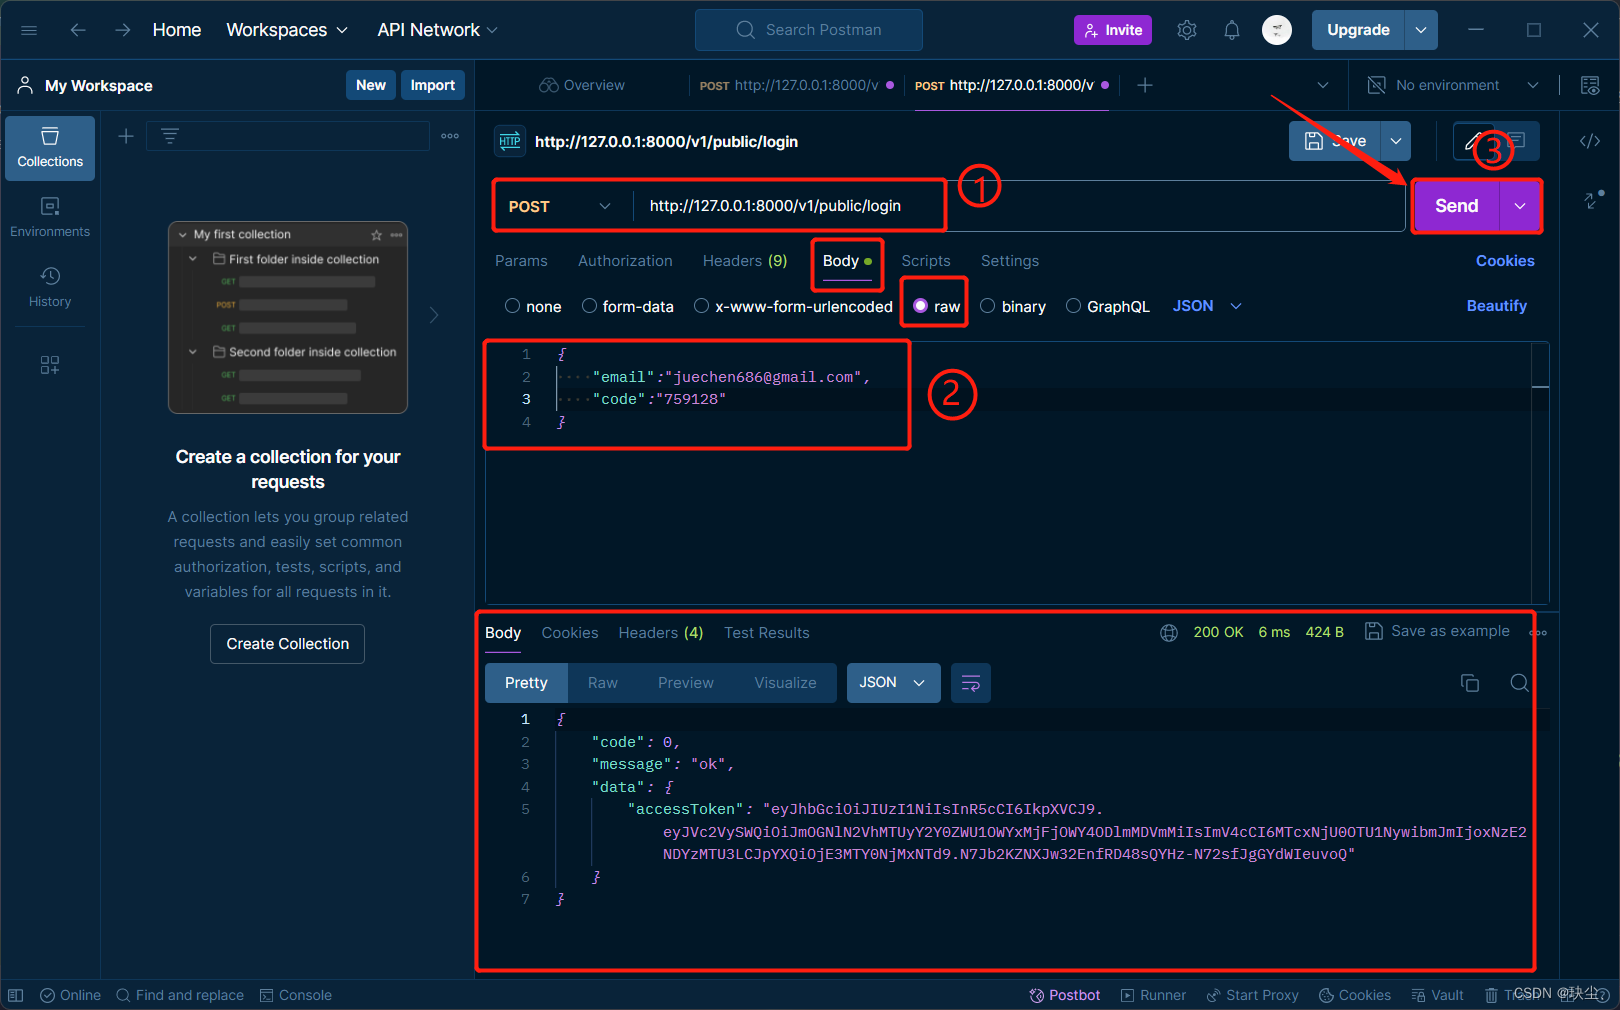
Task: Toggle sidebar icon in status bar
Action: (16, 995)
